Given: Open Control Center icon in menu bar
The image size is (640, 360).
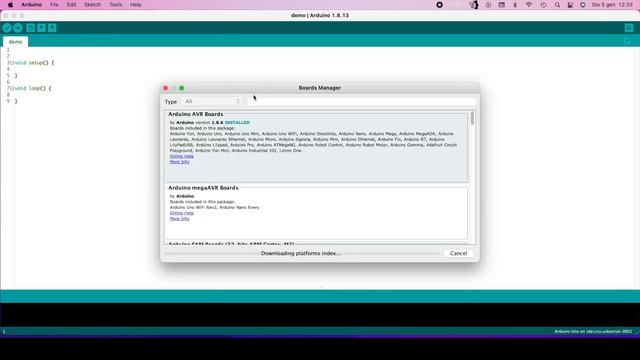Looking at the screenshot, I should [x=570, y=5].
